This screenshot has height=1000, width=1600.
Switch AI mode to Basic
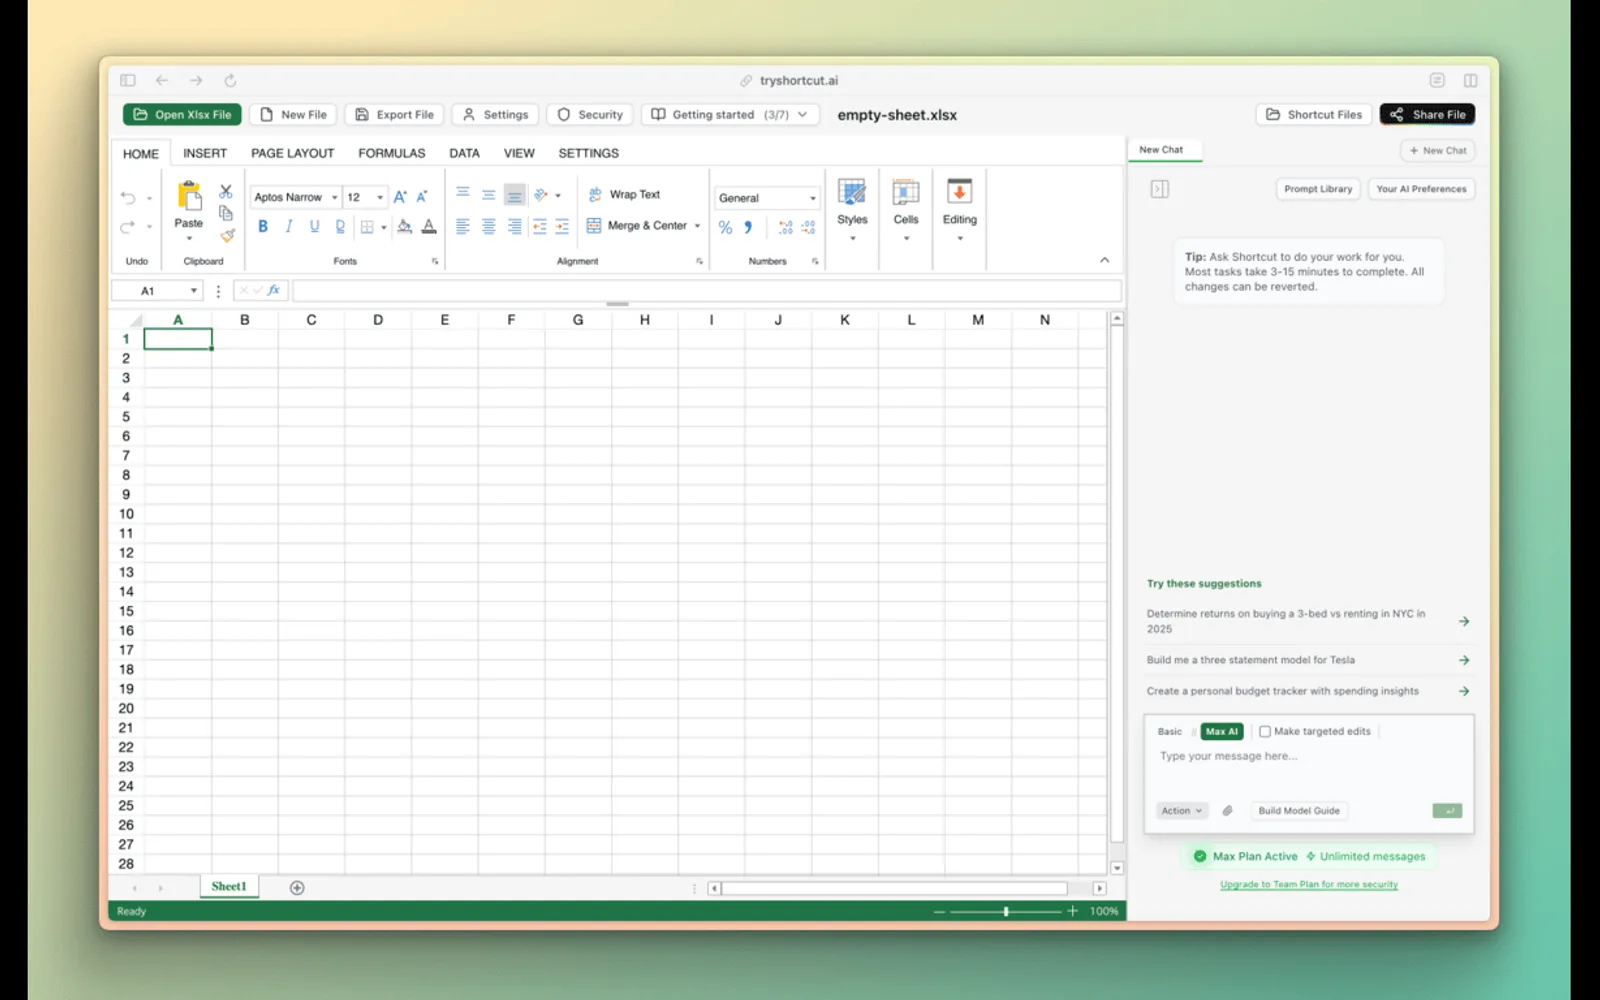1170,732
